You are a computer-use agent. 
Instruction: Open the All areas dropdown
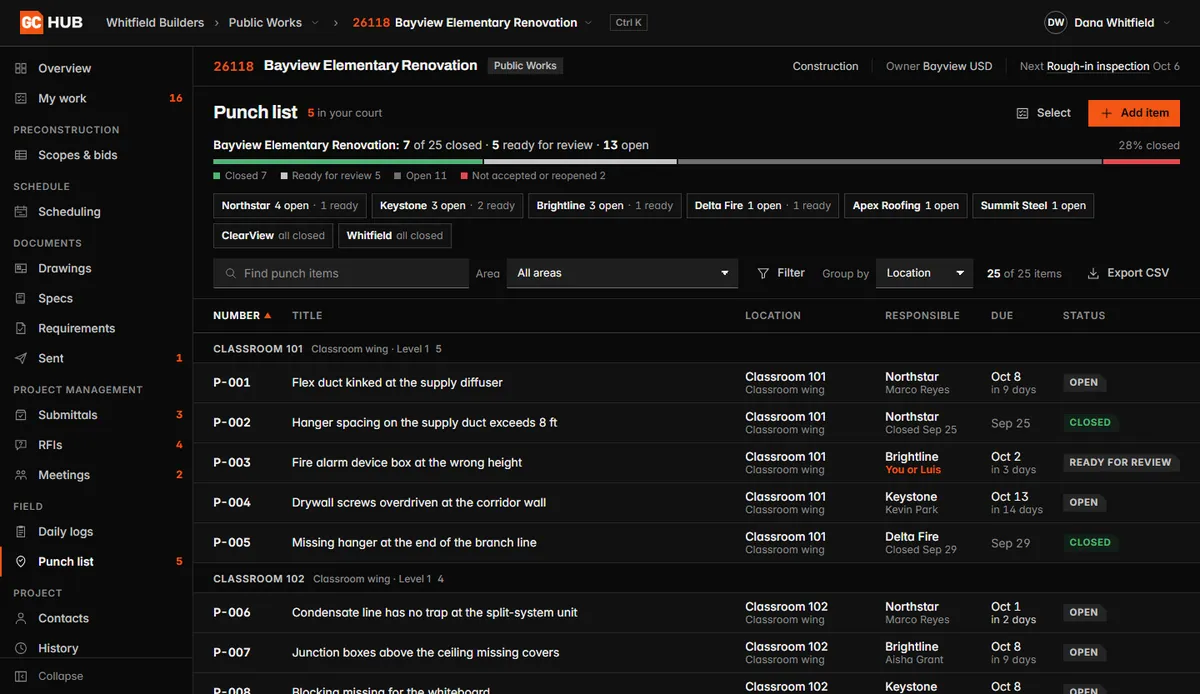pos(622,273)
